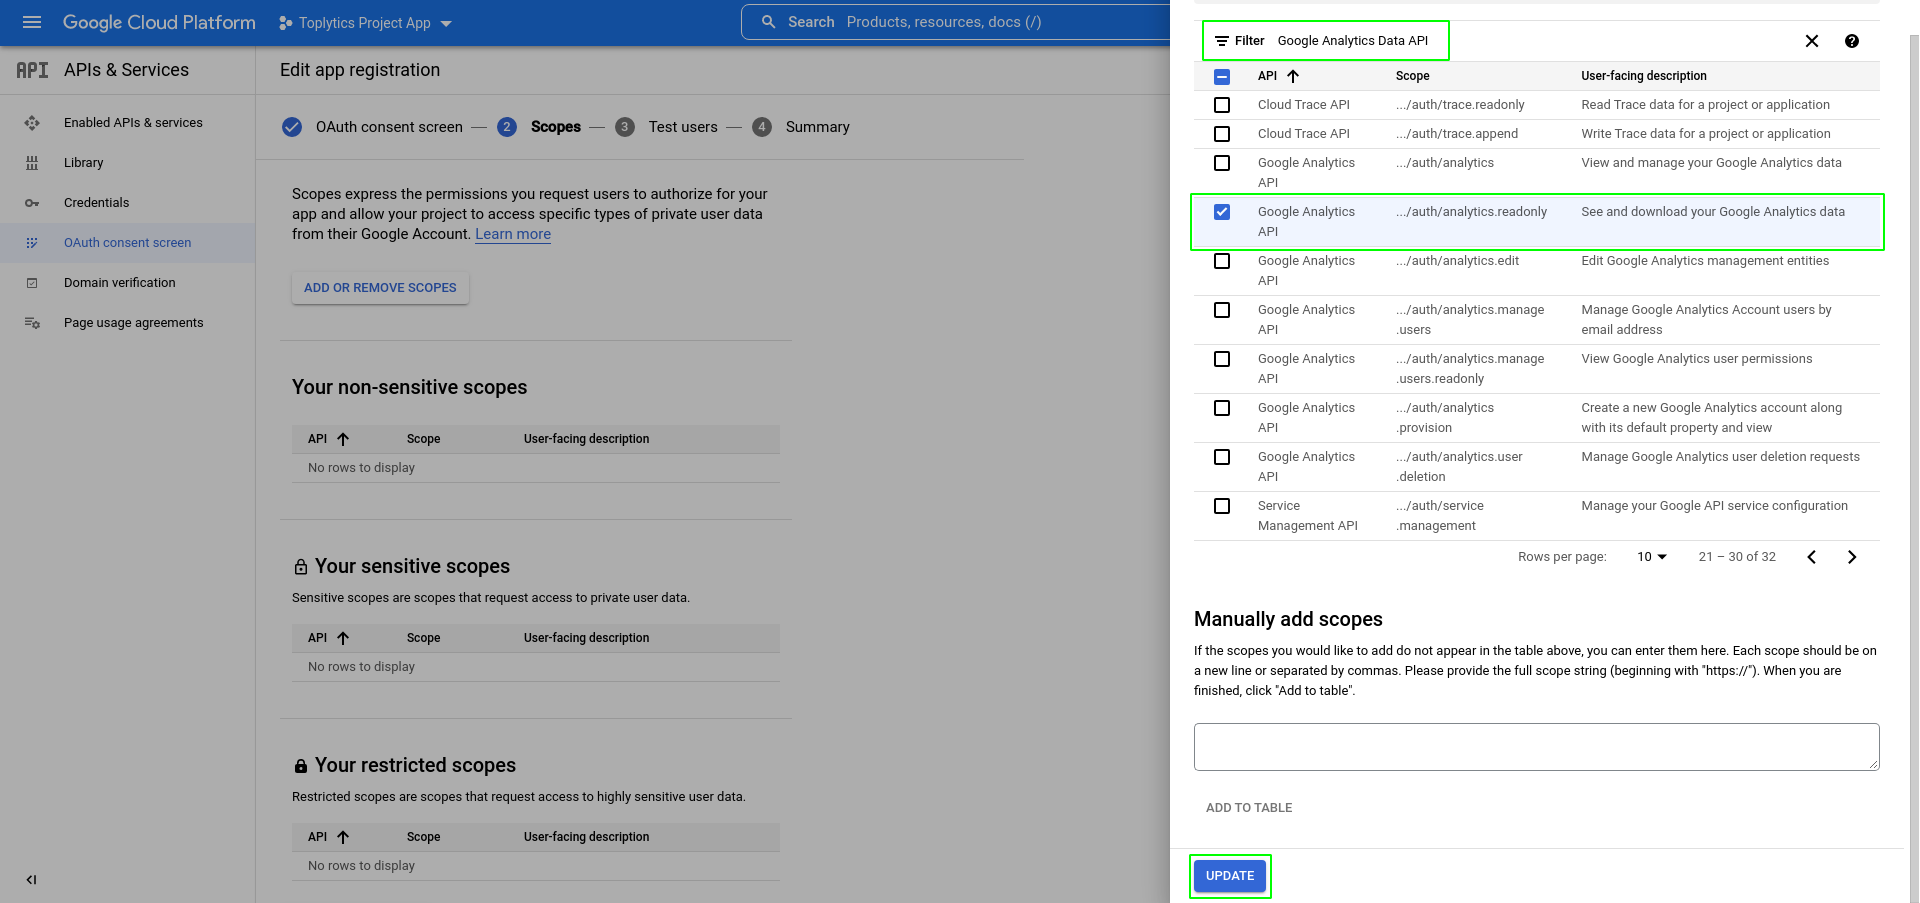Check the analytics.manage.users scope checkbox
Image resolution: width=1920 pixels, height=903 pixels.
1222,310
